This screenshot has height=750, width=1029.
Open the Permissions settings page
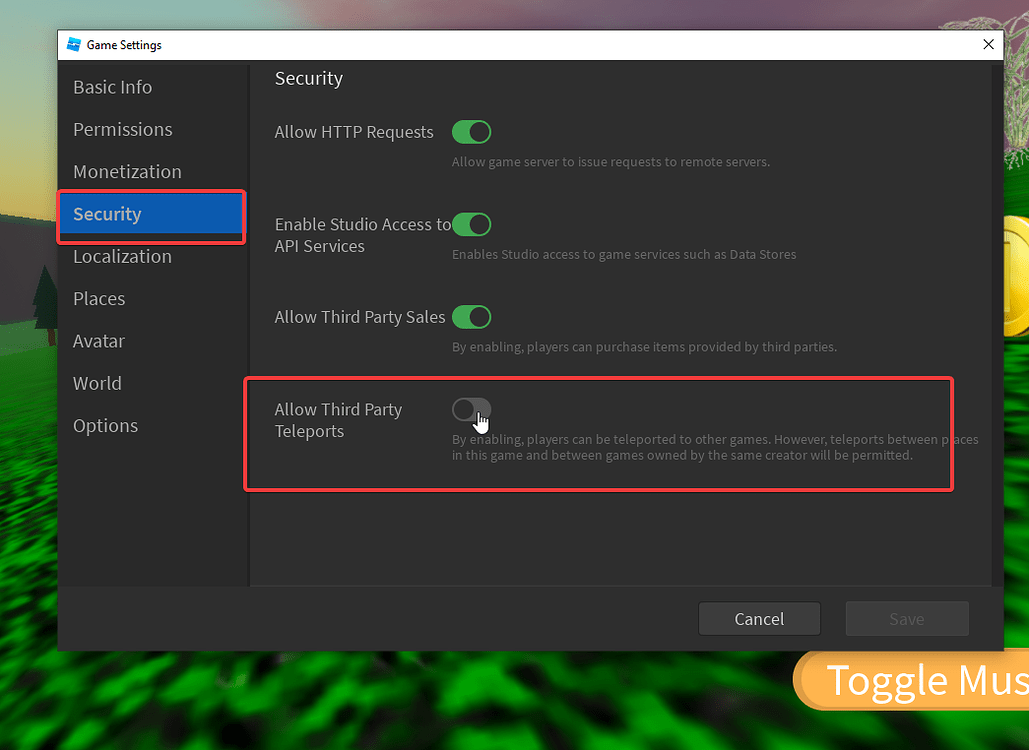[x=123, y=129]
